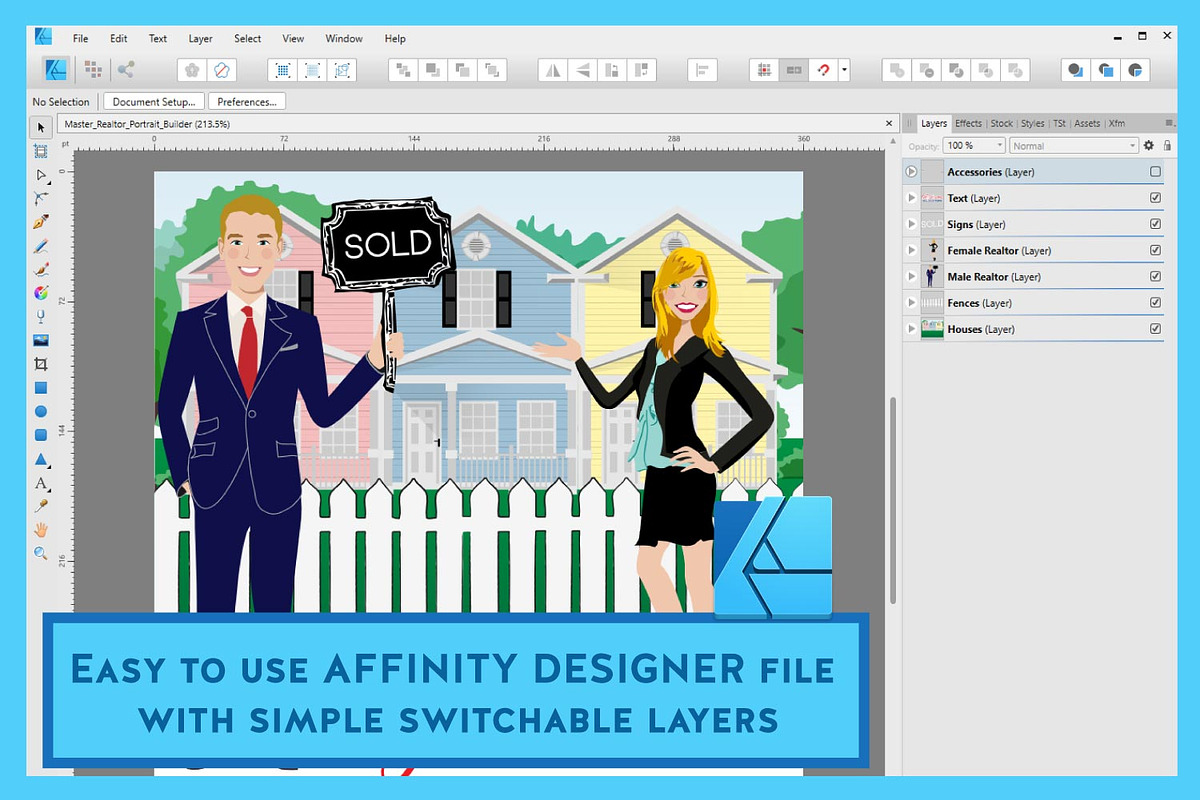Image resolution: width=1200 pixels, height=800 pixels.
Task: Select the Zoom magnifier tool
Action: (41, 552)
